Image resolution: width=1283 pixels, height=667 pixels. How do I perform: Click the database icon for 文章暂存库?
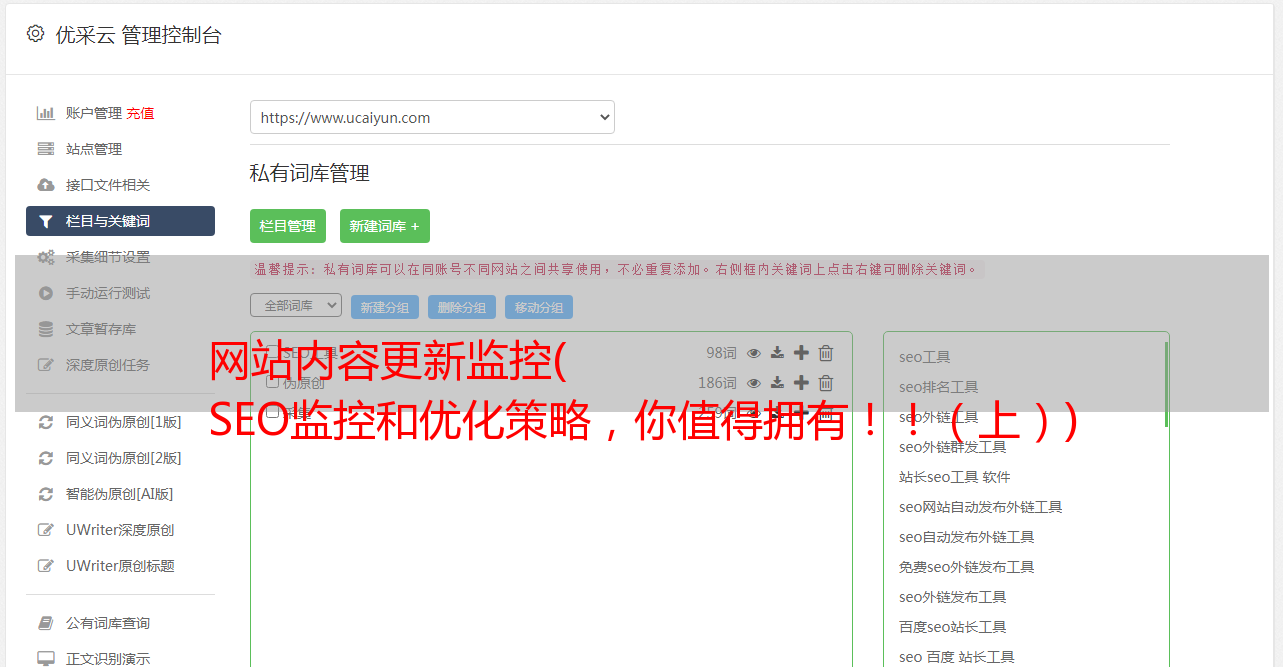pyautogui.click(x=45, y=329)
